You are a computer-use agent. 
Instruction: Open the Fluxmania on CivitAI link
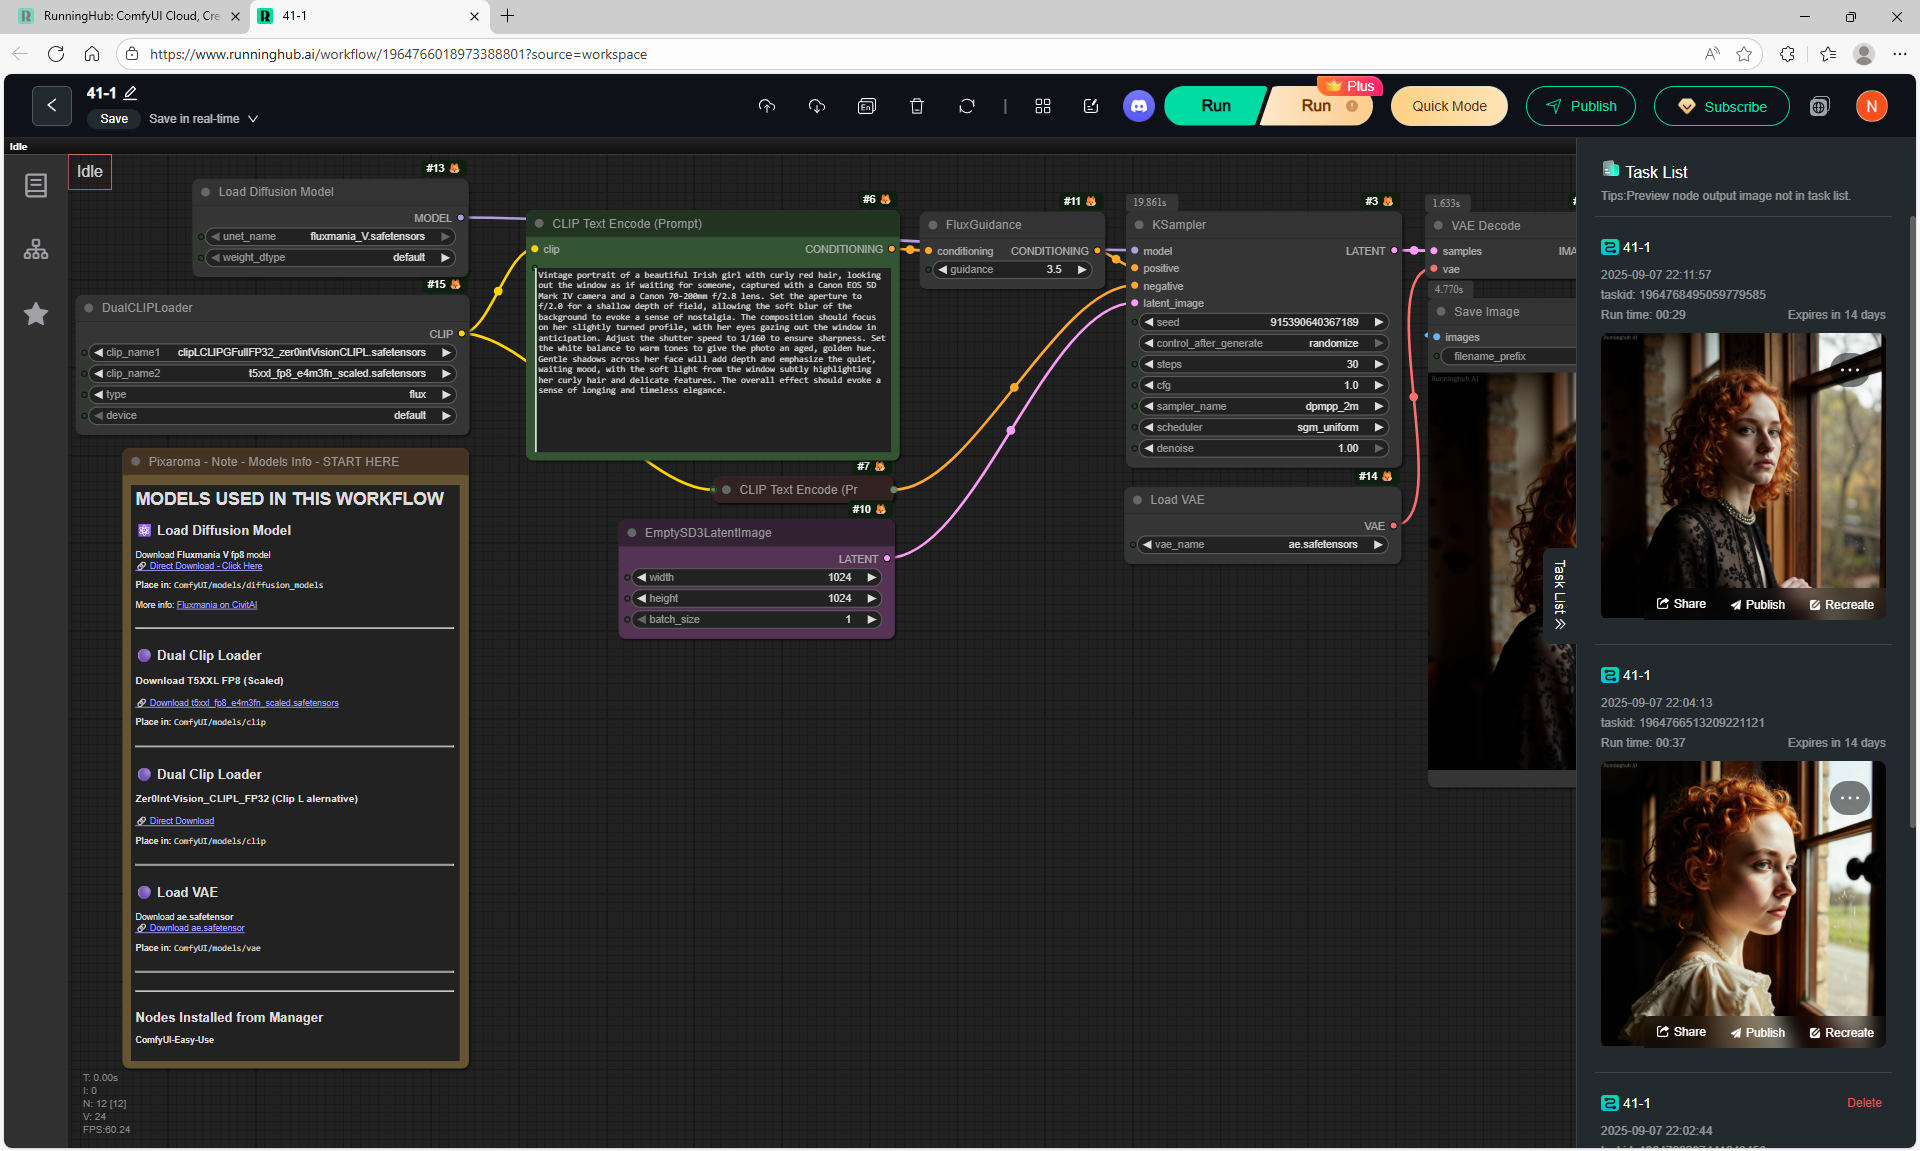click(216, 605)
